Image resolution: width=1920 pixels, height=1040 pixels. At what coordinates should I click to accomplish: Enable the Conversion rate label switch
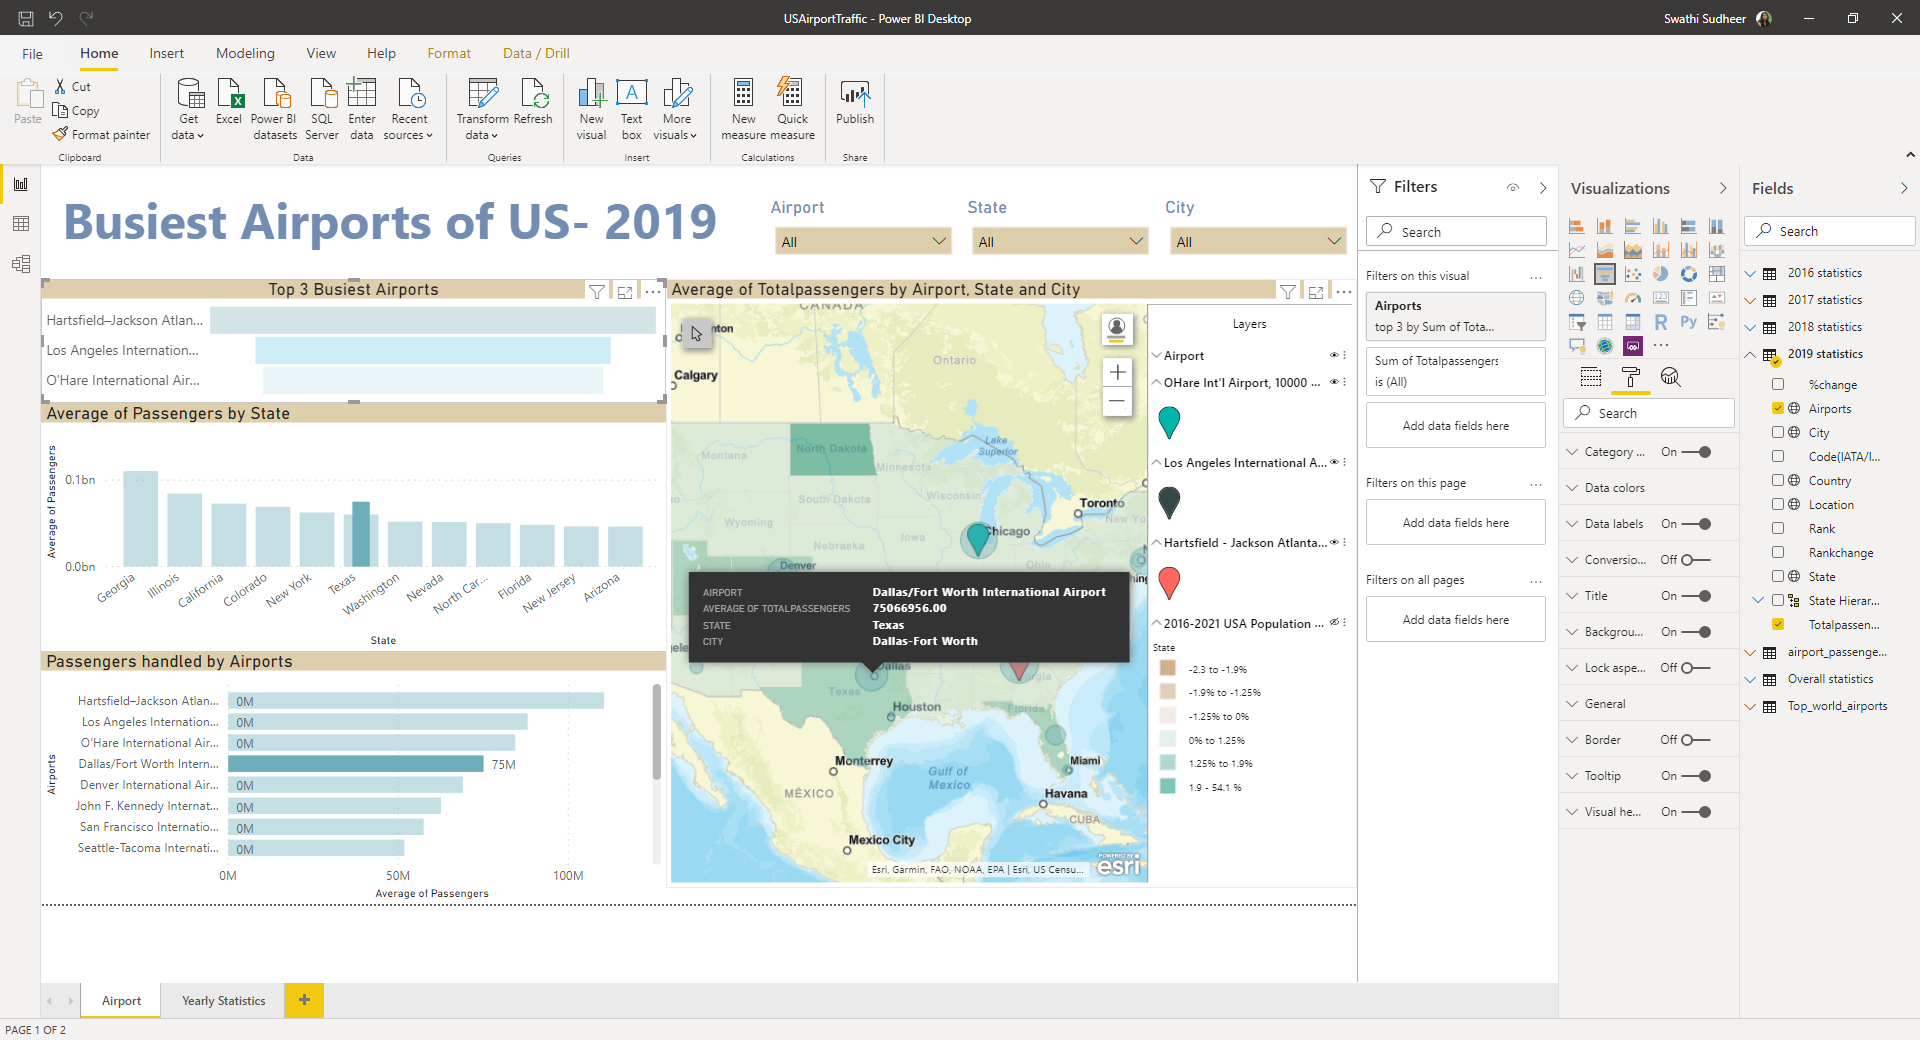tap(1696, 560)
